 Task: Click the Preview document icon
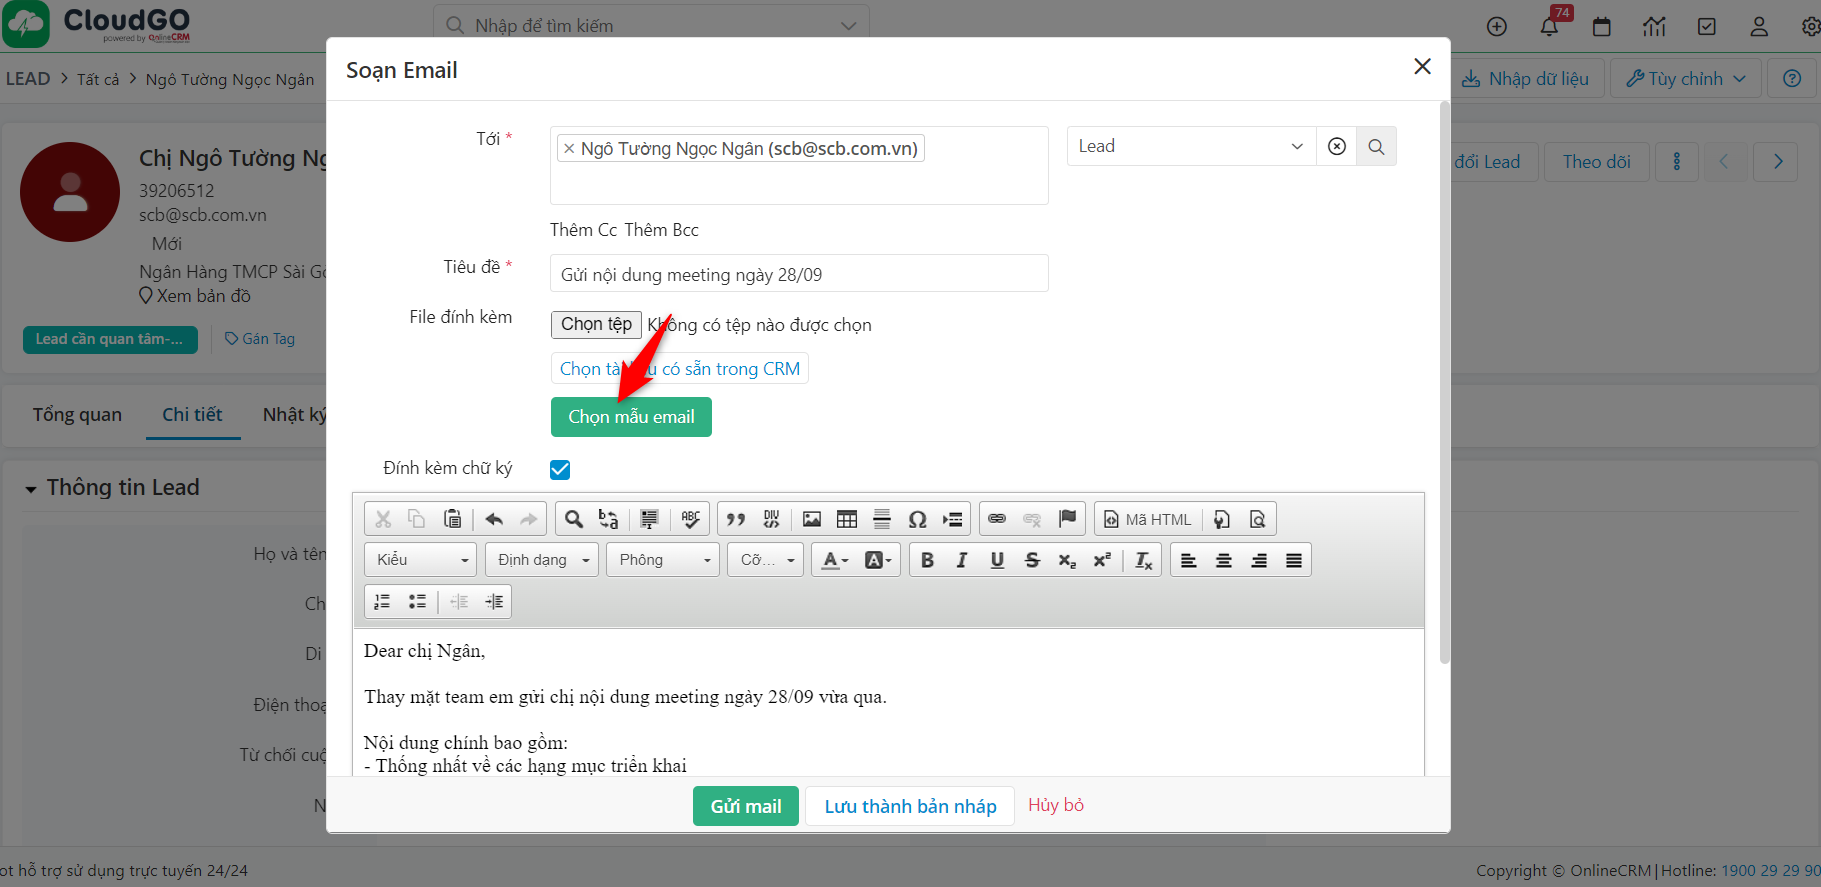point(1257,519)
